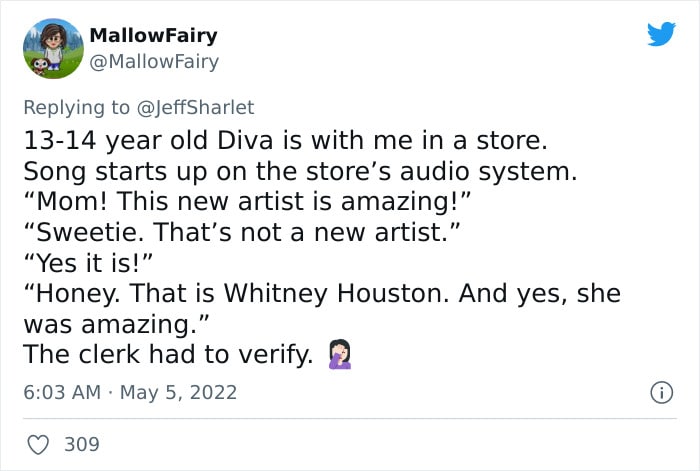Click the facepalm emoji in the tweet

pyautogui.click(x=340, y=354)
